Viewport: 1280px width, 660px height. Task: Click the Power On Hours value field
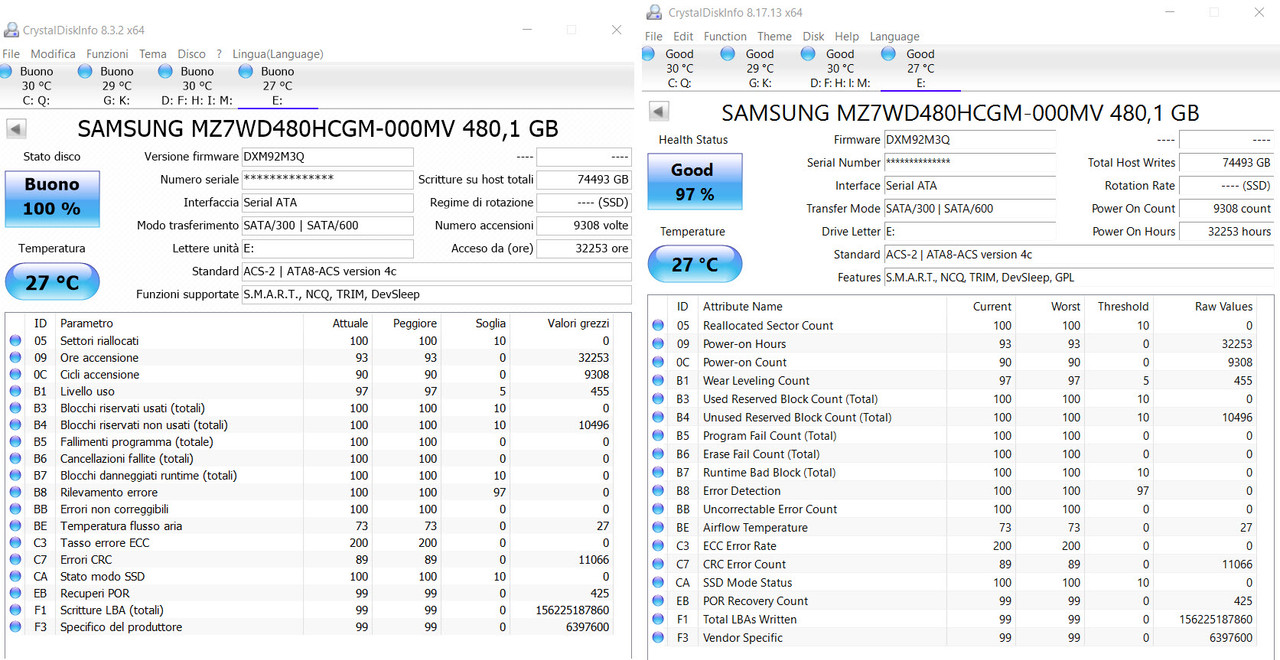tap(1226, 231)
